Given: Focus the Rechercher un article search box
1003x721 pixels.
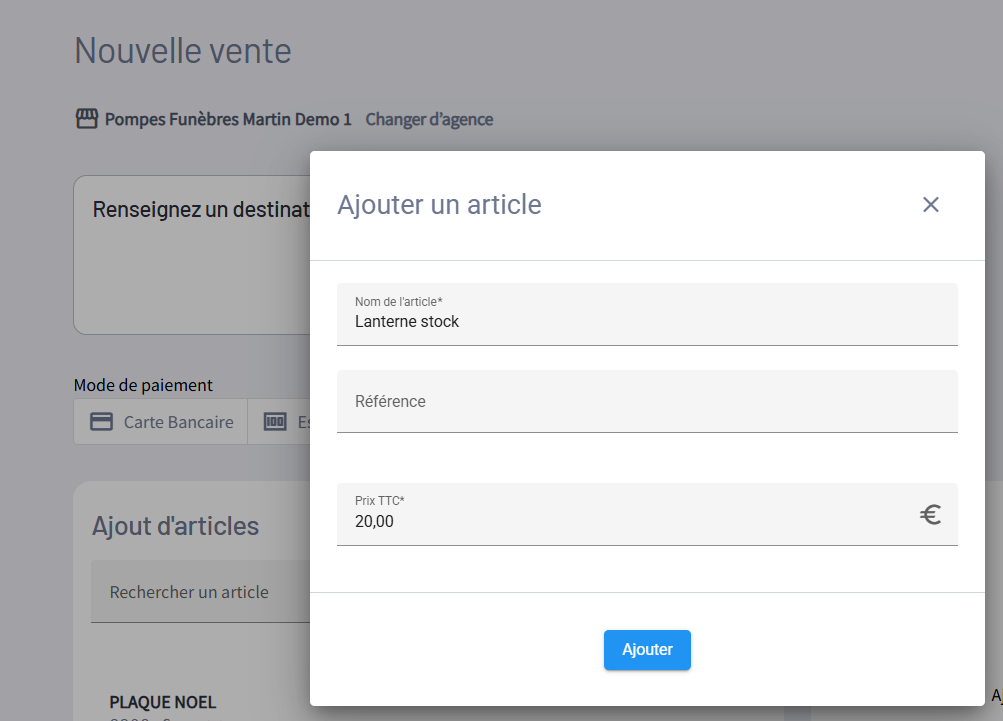Looking at the screenshot, I should [190, 592].
